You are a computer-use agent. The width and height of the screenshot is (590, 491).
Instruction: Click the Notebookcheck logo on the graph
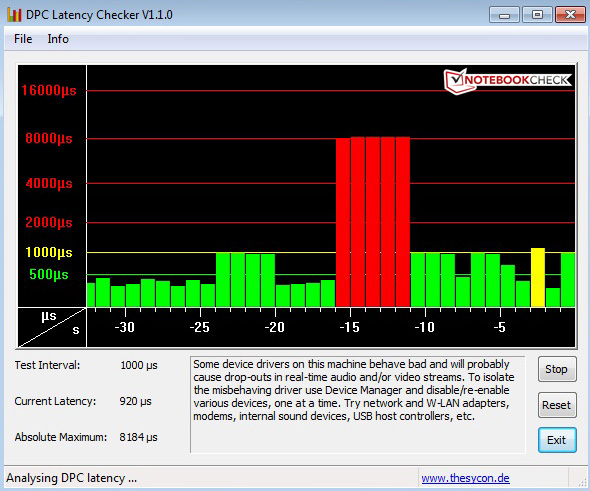(x=507, y=80)
